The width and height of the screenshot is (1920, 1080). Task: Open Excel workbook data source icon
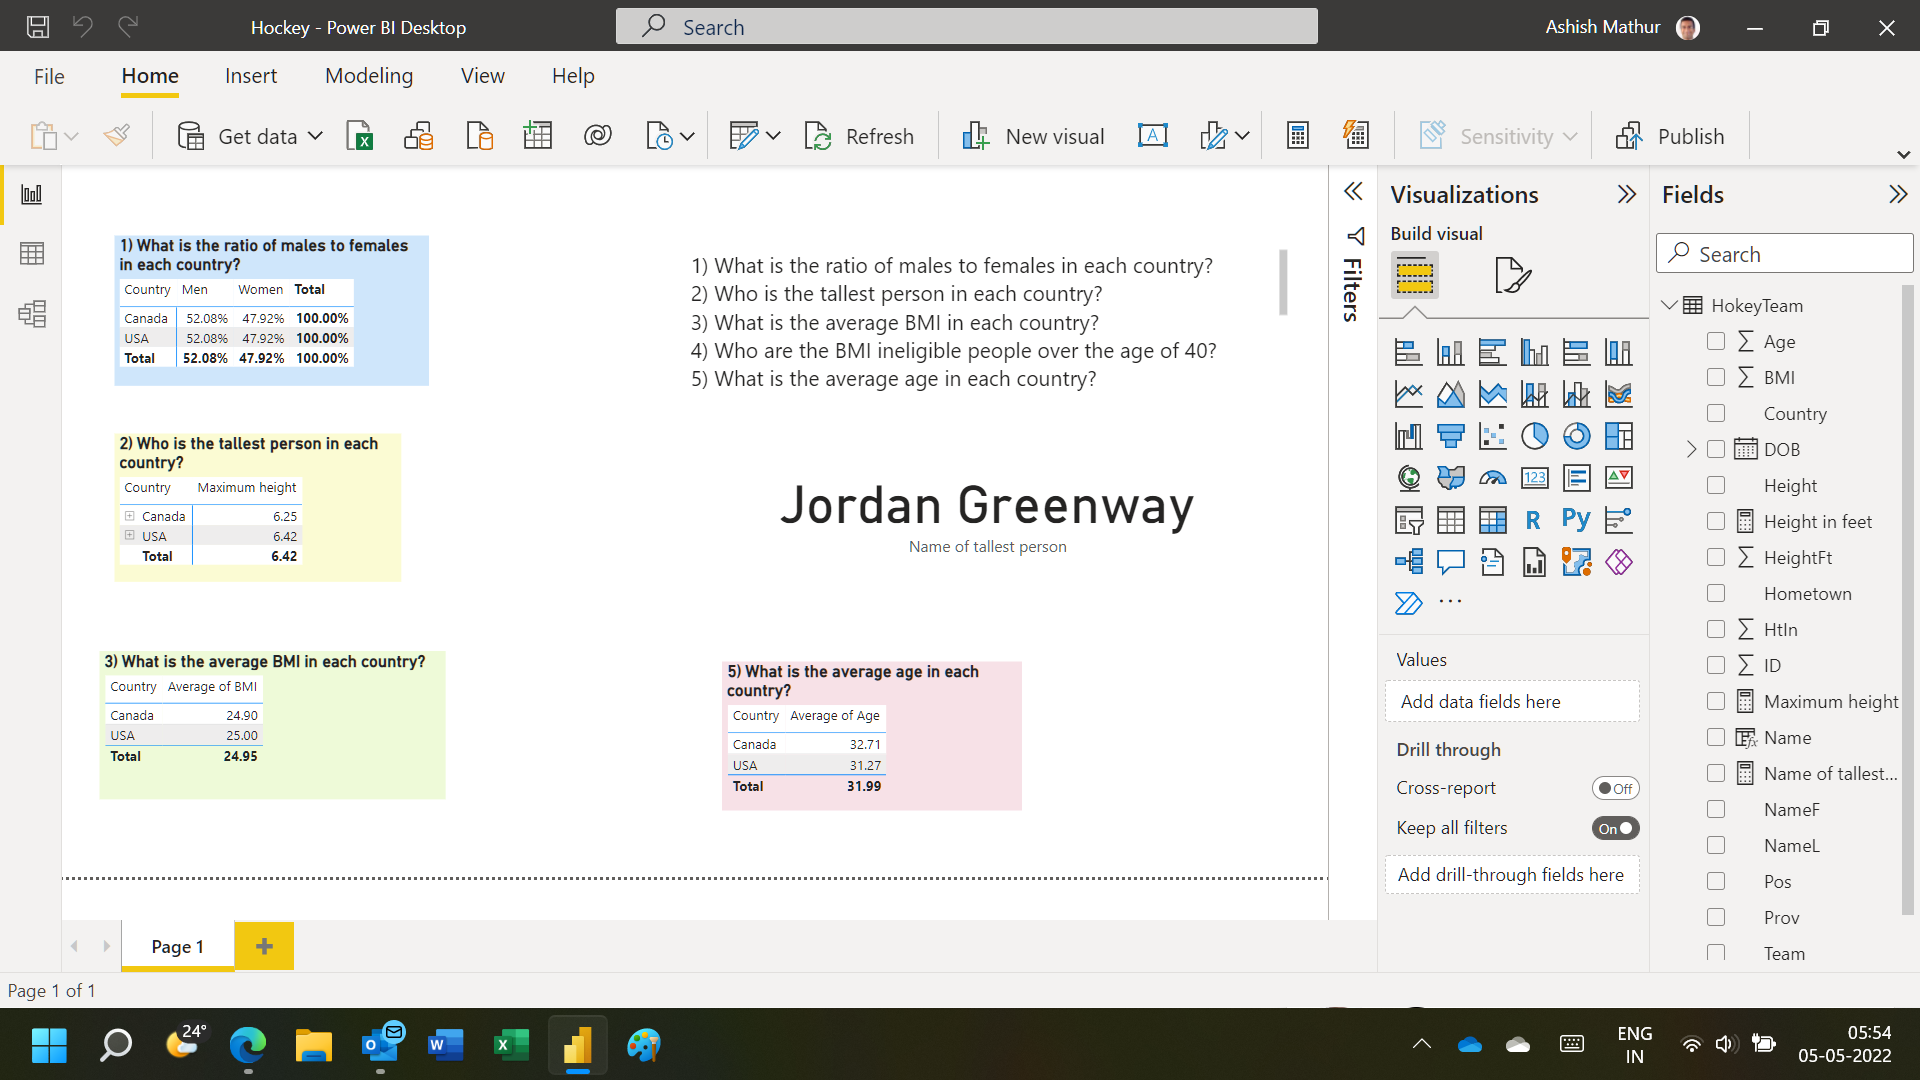coord(359,136)
